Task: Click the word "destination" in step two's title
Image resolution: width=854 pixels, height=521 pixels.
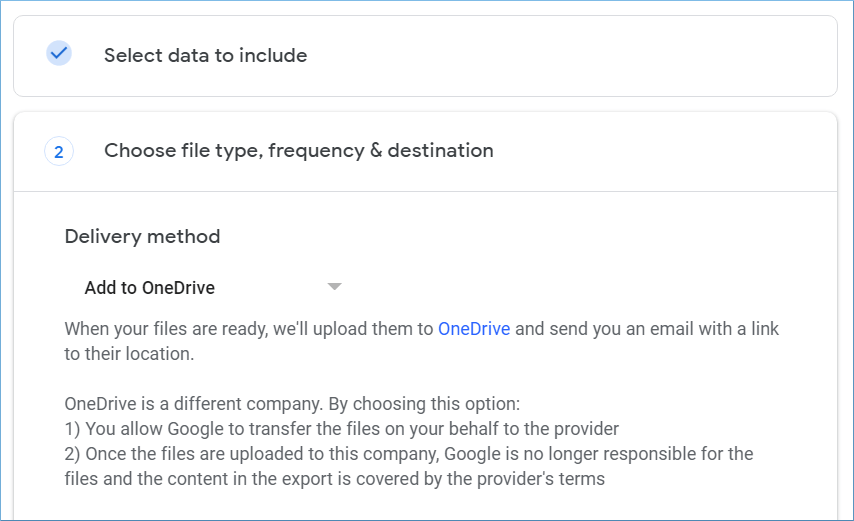Action: [x=440, y=151]
